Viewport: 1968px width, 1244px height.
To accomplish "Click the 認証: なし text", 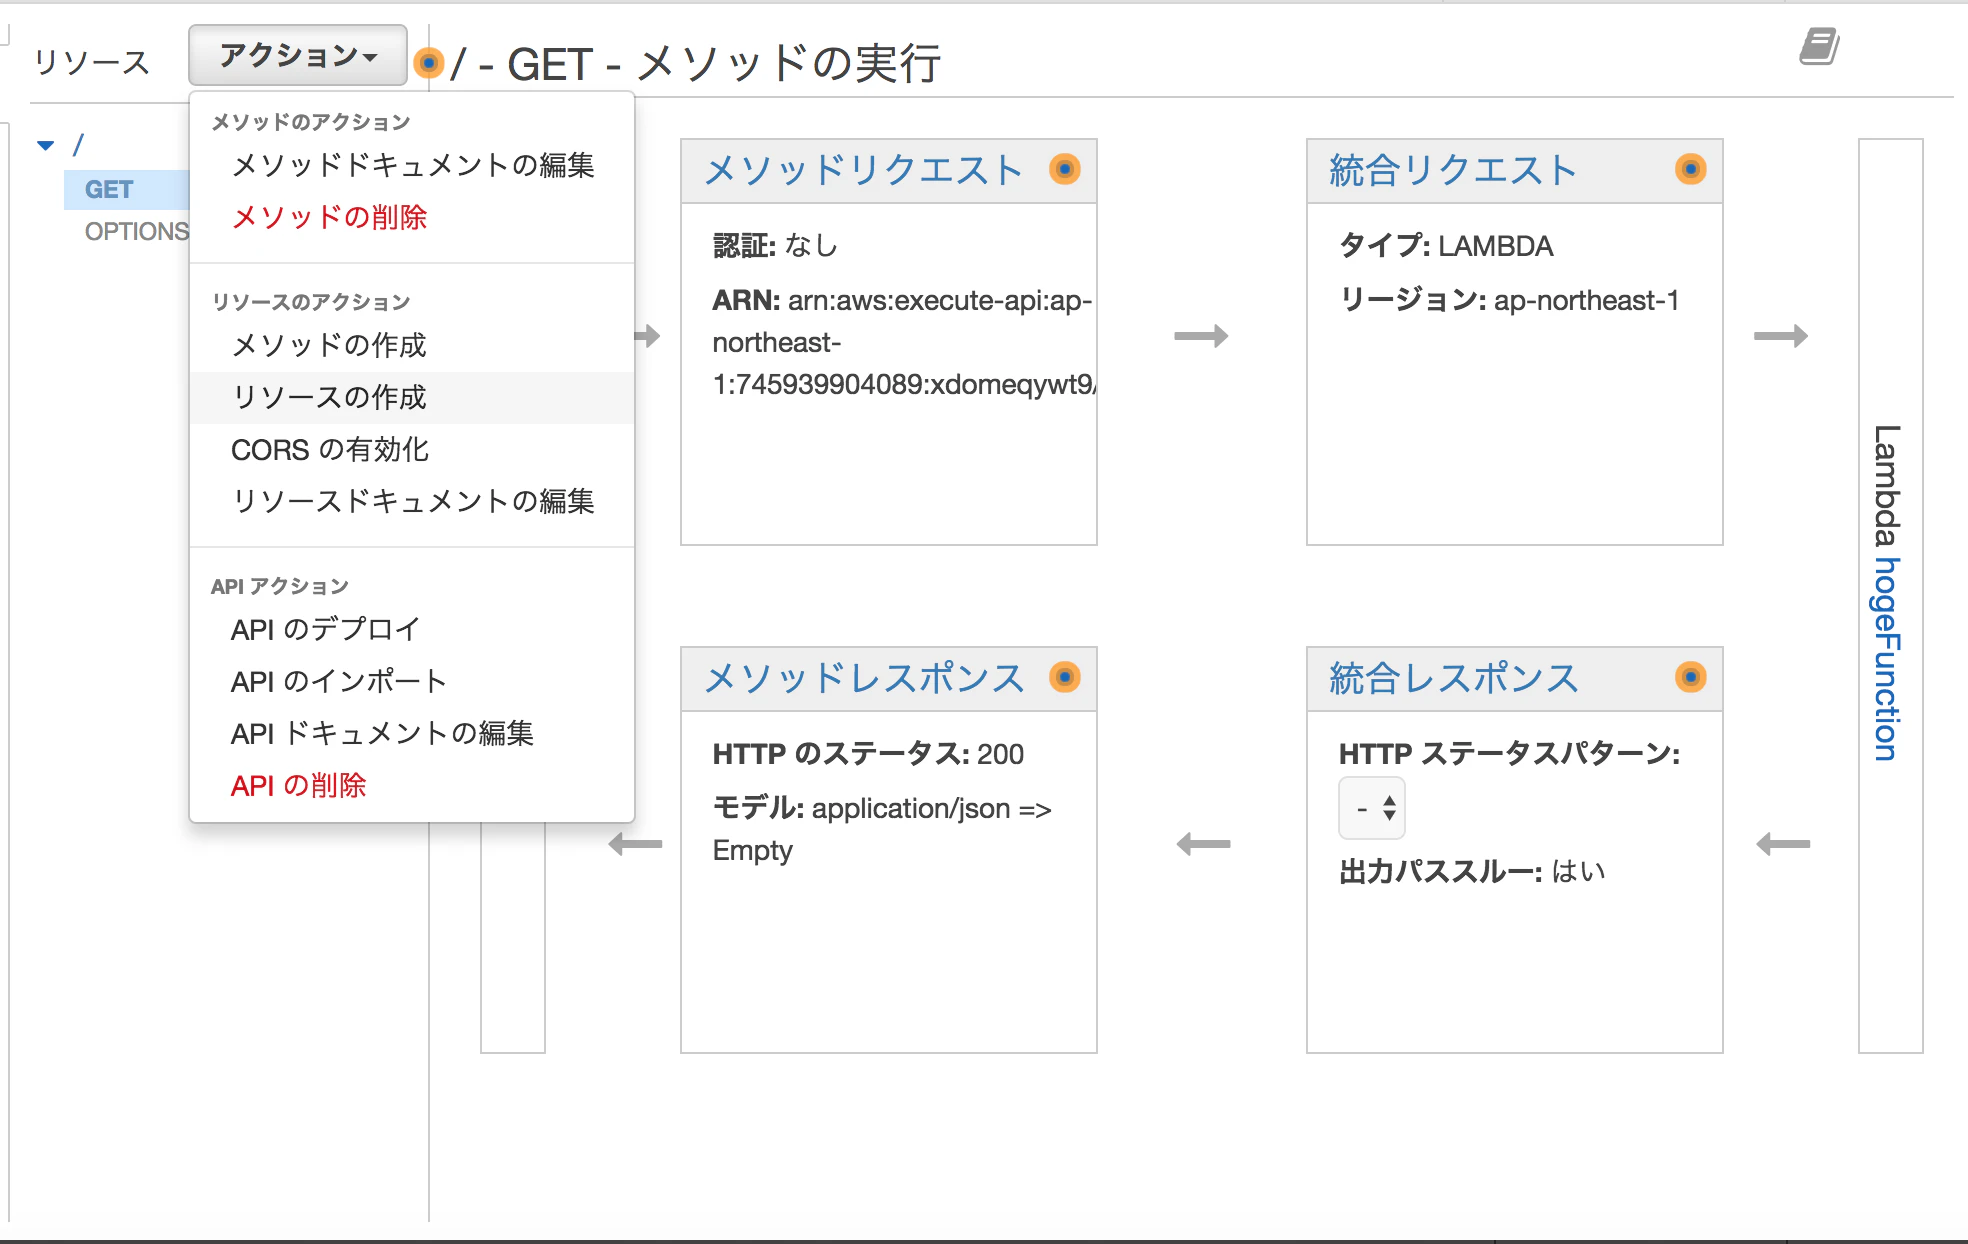I will click(775, 246).
